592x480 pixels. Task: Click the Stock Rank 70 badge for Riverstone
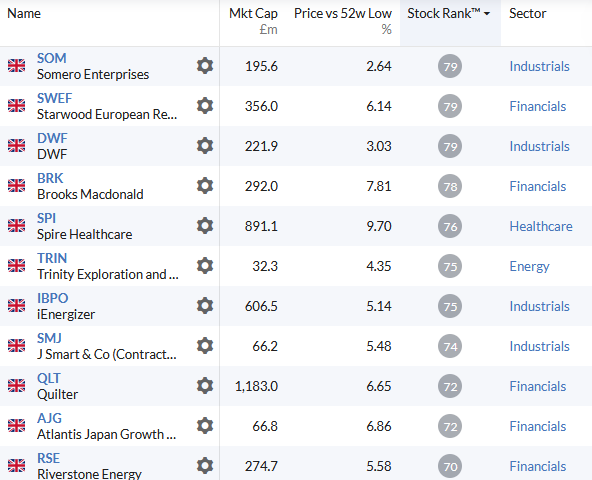[x=450, y=466]
